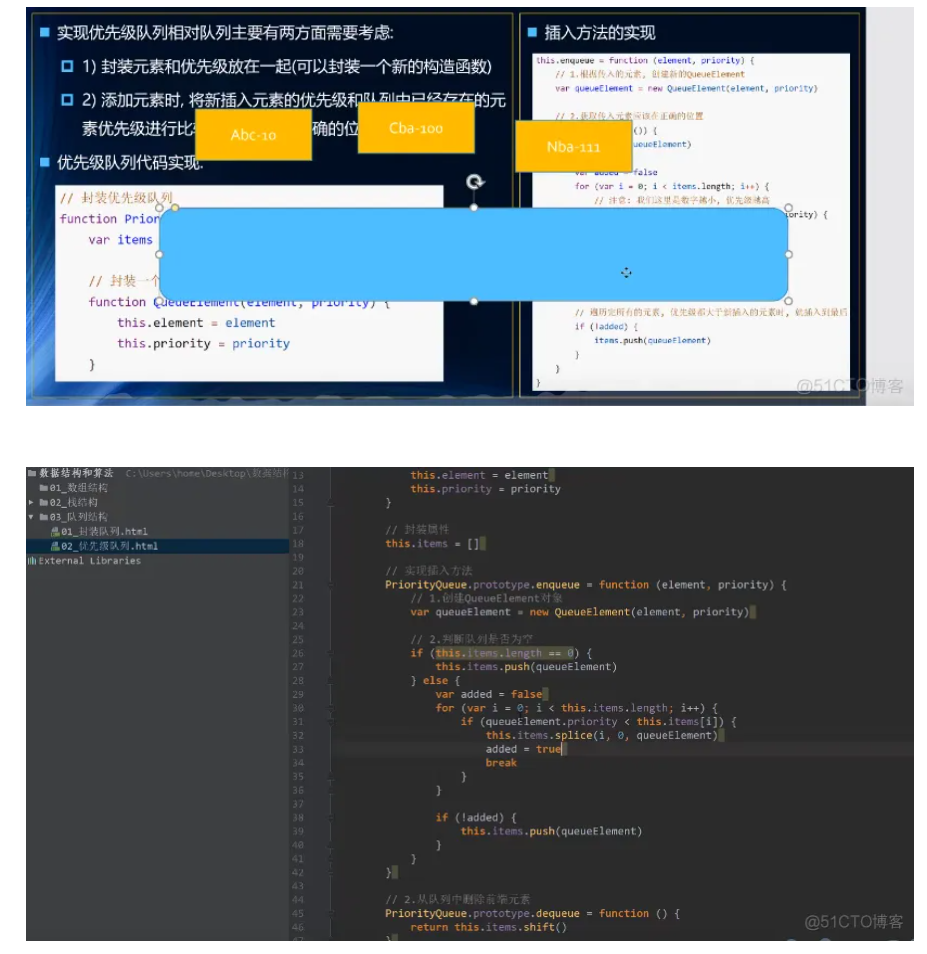Screen dimensions: 927x954
Task: Select the orange Abc-10 box
Action: 254,134
